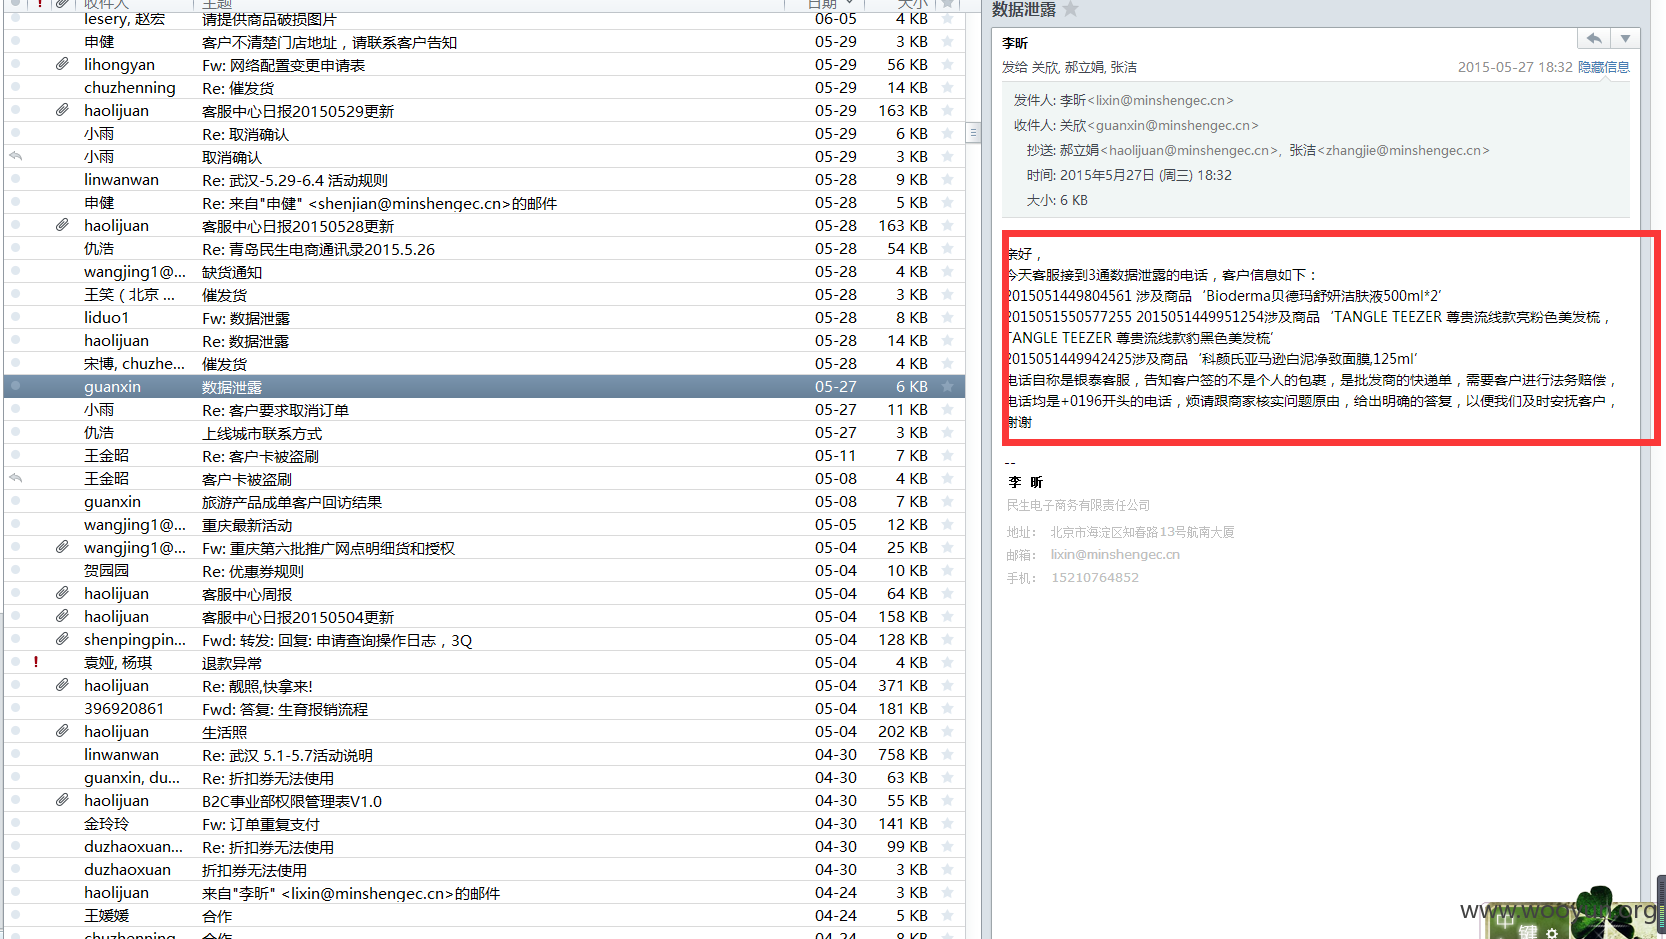Open the email 请提供商品破损图片 from lesery
Viewport: 1666px width, 939px height.
(x=484, y=19)
